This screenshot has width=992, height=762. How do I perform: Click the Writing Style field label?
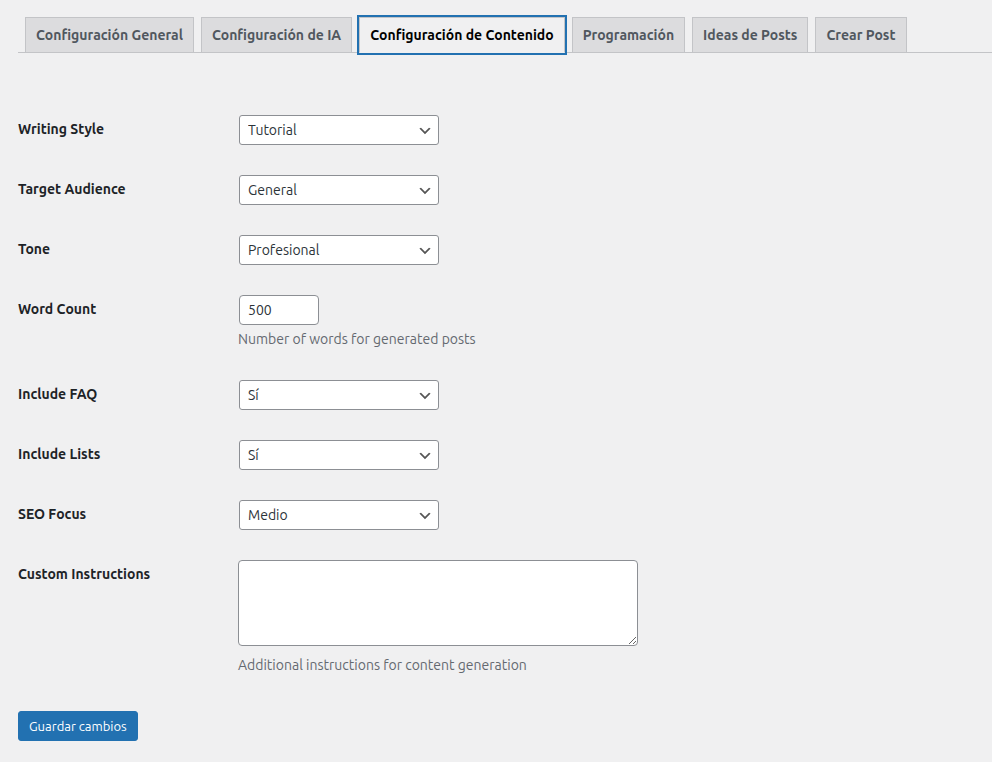[61, 129]
